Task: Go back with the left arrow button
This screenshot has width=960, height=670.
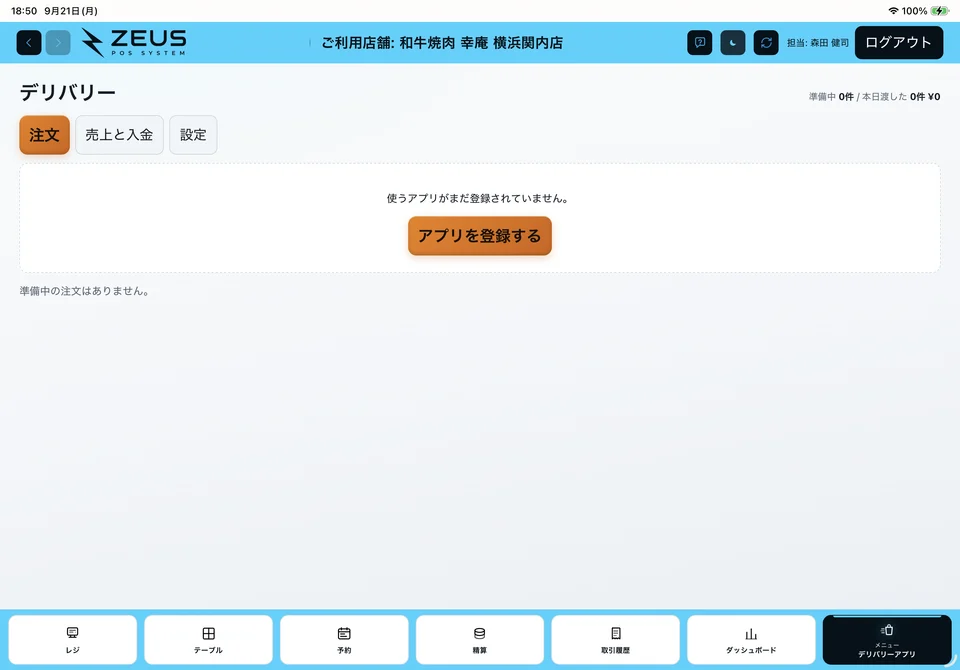Action: pos(29,43)
